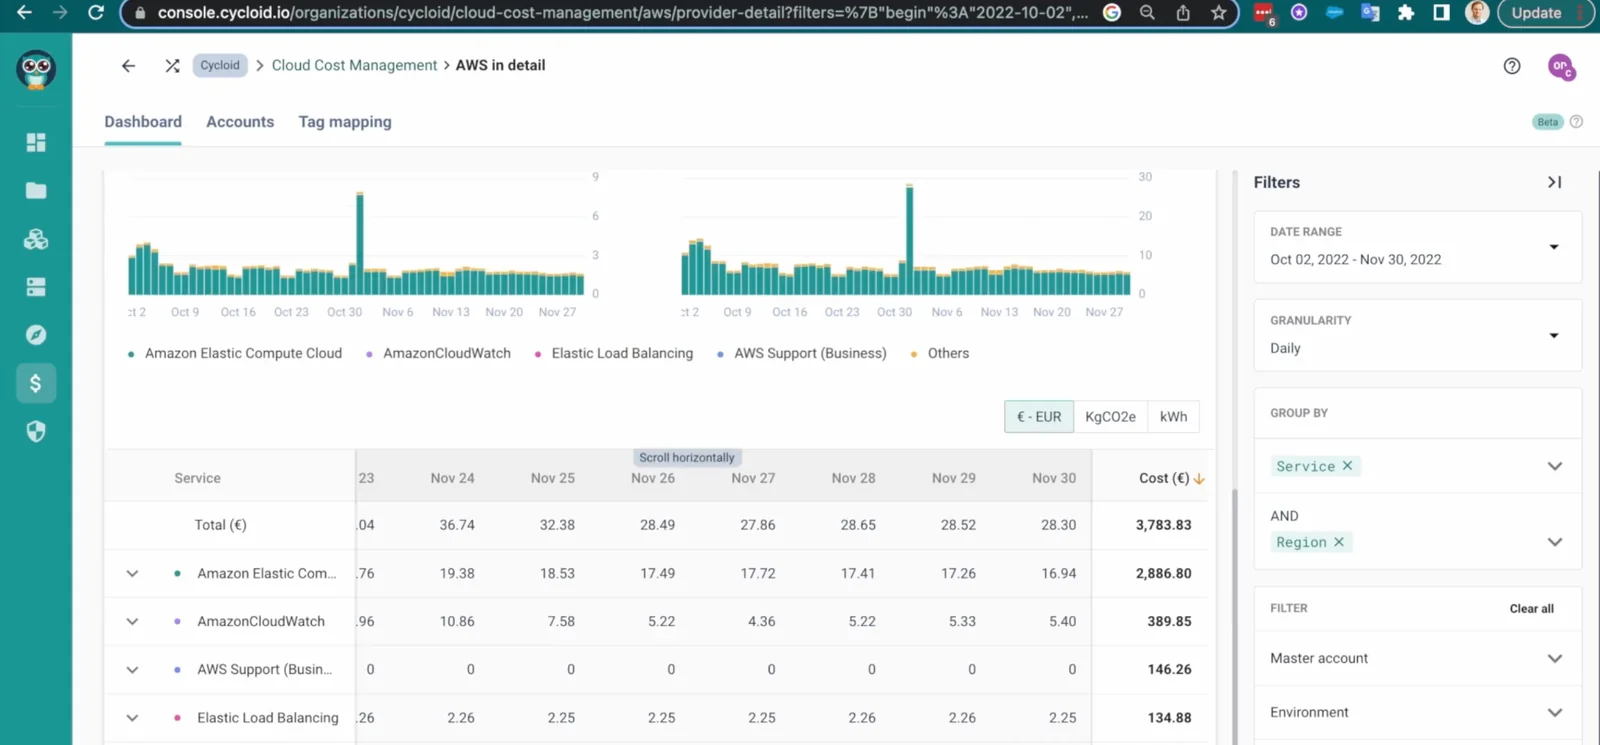Click the in-app back arrow

pyautogui.click(x=128, y=65)
